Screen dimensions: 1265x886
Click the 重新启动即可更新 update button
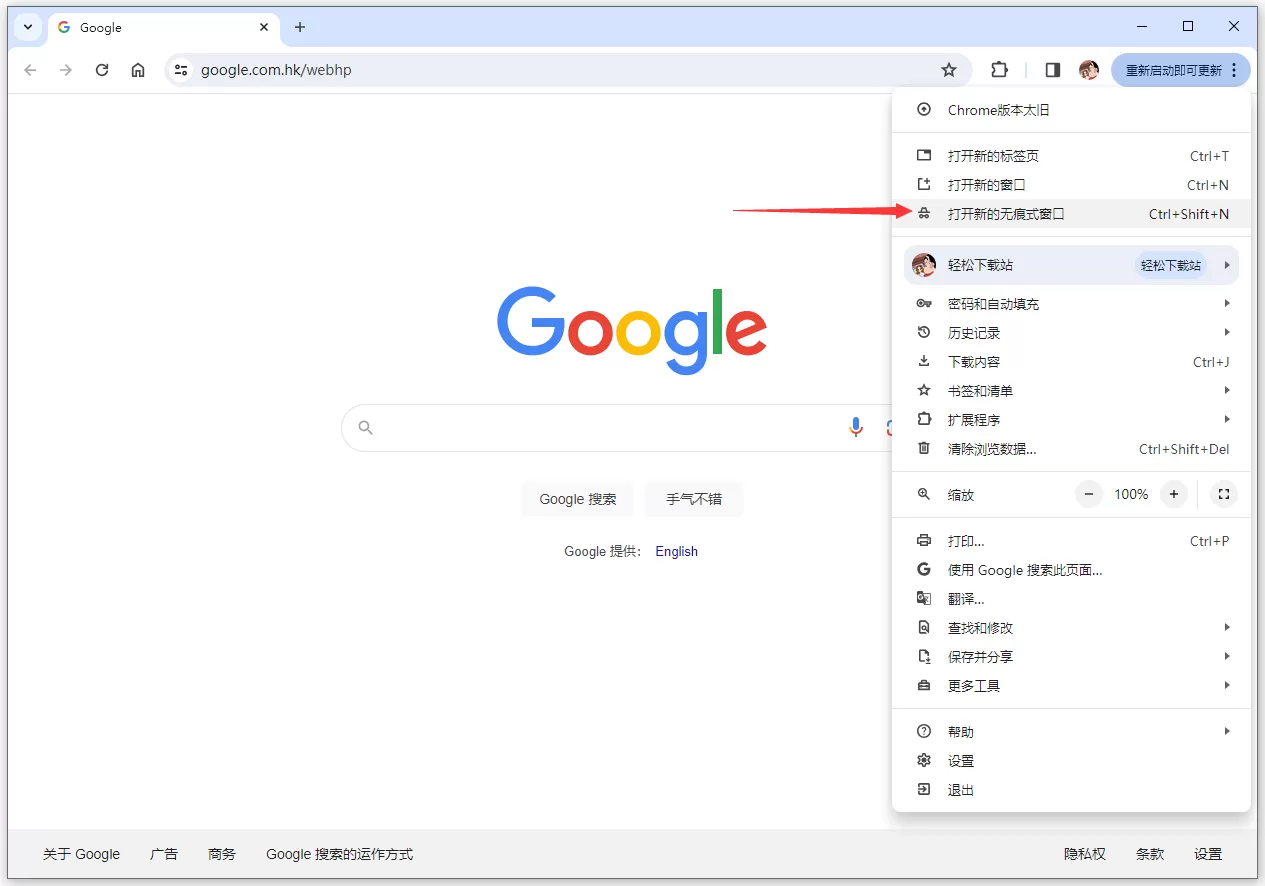1181,70
